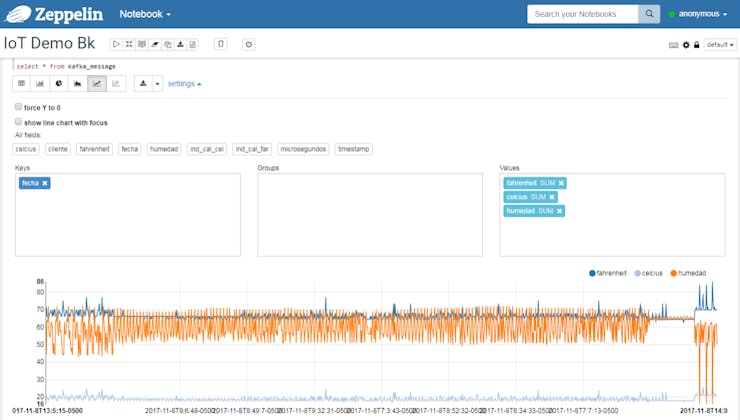This screenshot has height=420, width=740.
Task: Run all paragraphs in the notebook
Action: click(x=116, y=44)
